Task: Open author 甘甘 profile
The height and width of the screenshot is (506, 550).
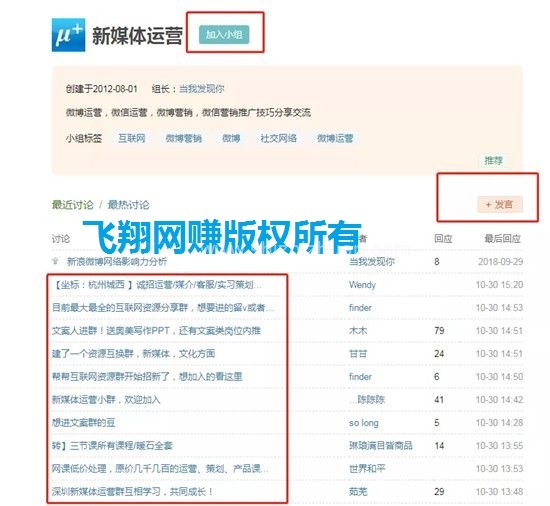Action: click(x=358, y=353)
